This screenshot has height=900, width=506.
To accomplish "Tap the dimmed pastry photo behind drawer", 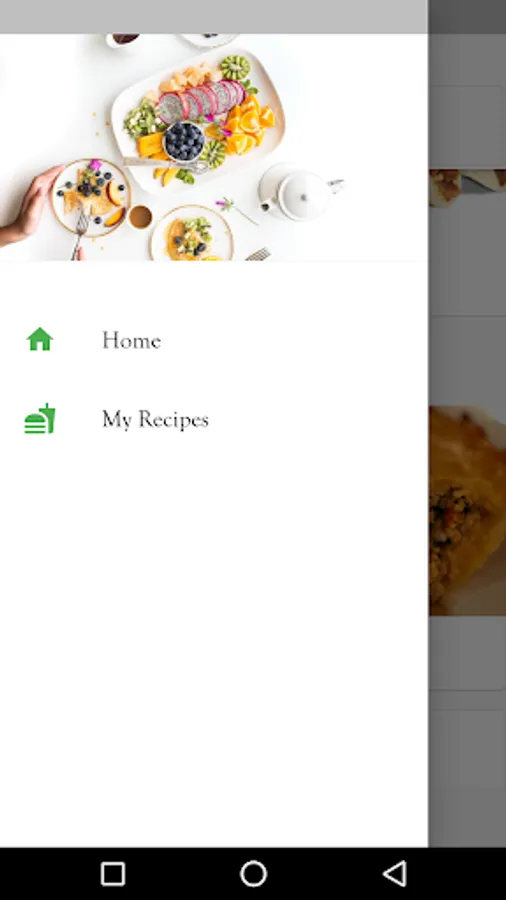I will click(x=467, y=510).
